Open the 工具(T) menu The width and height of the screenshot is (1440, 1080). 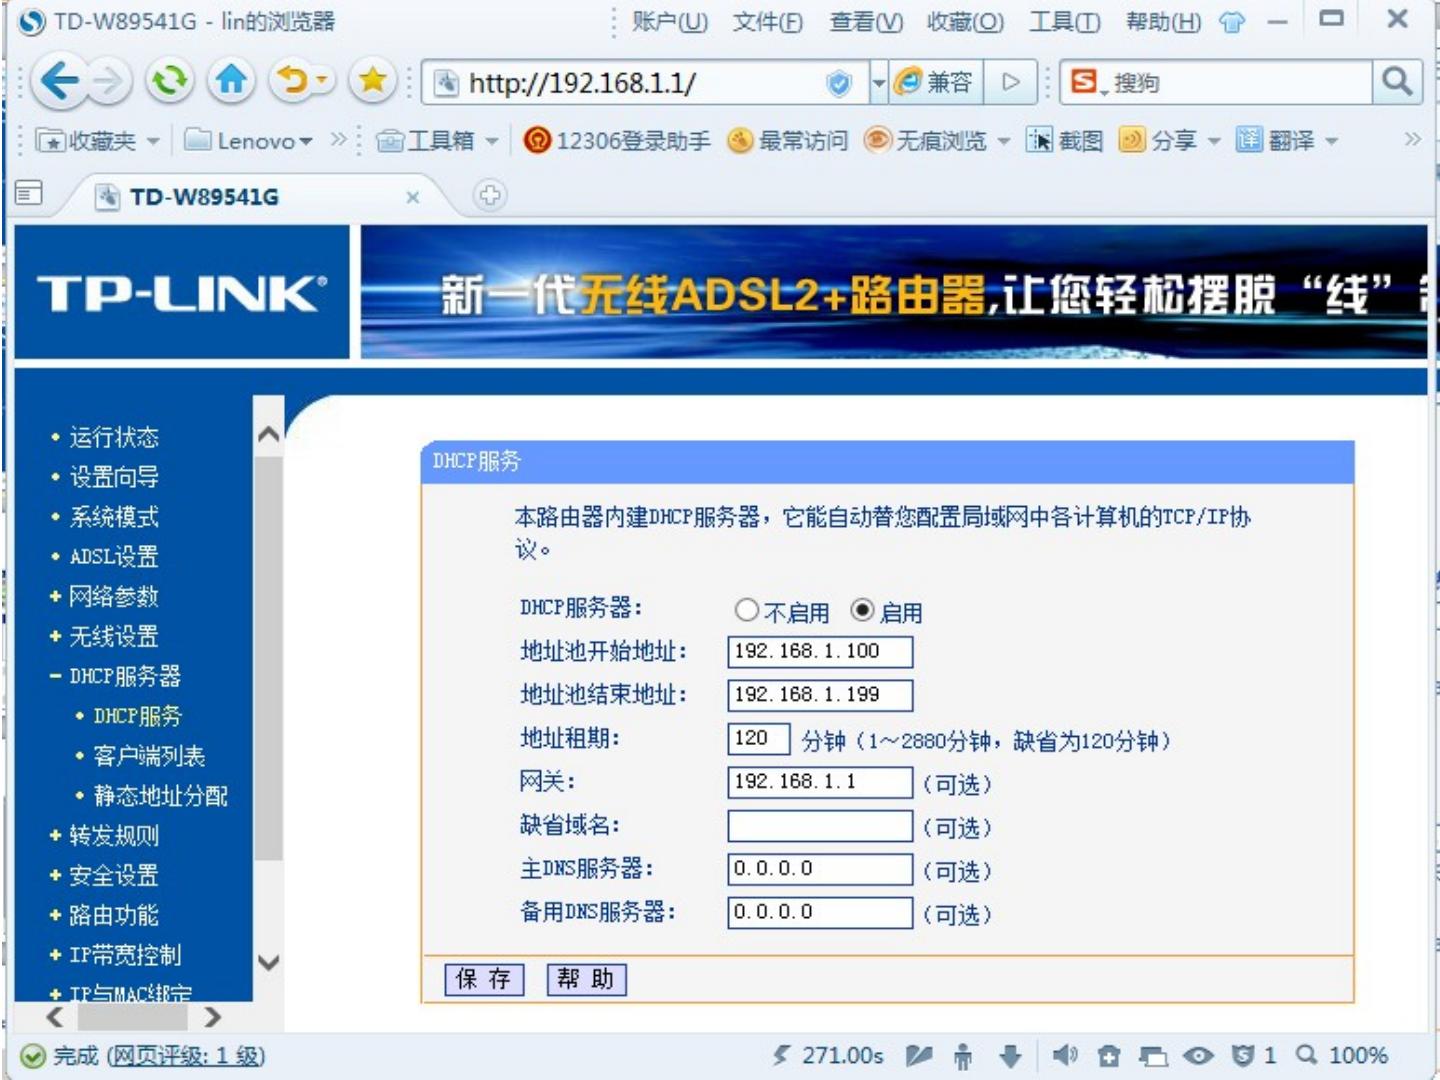(x=1064, y=22)
